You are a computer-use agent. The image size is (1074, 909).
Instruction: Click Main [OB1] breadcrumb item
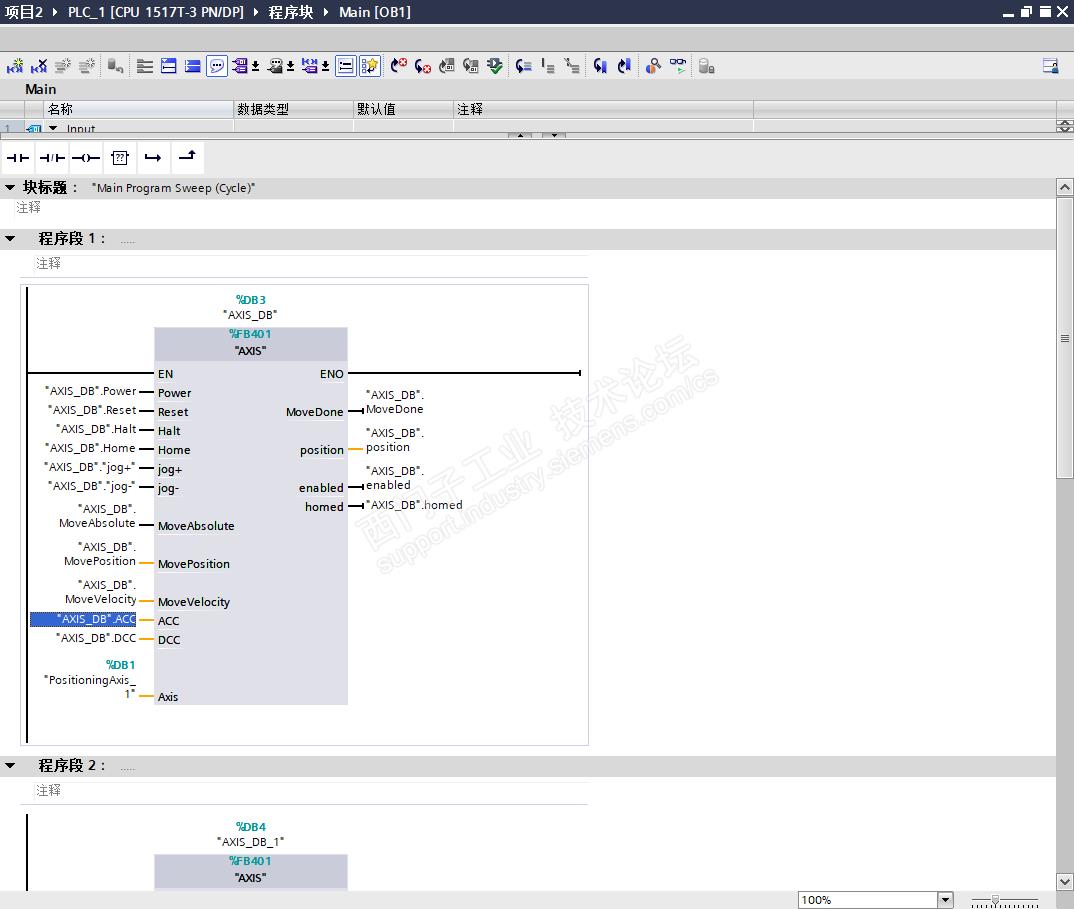coord(375,12)
